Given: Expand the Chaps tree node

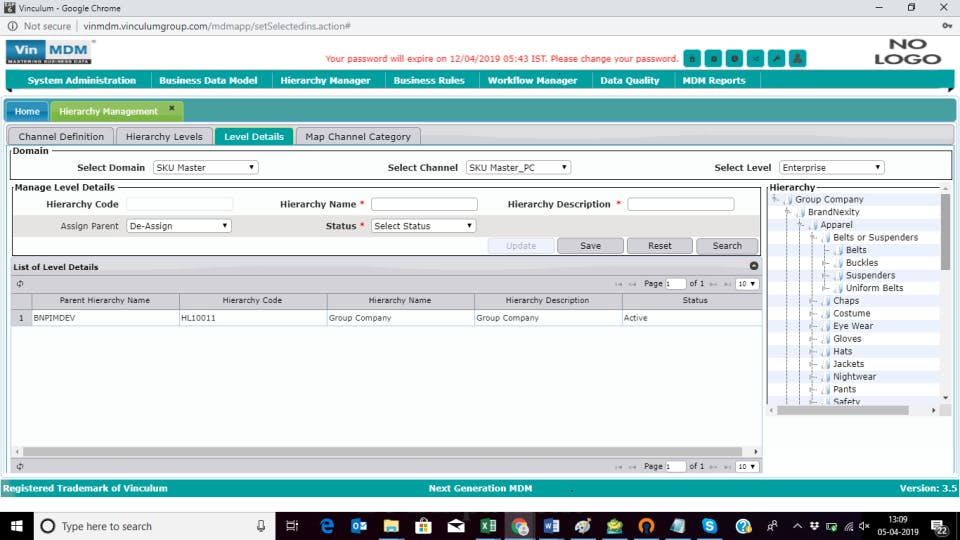Looking at the screenshot, I should [x=813, y=301].
